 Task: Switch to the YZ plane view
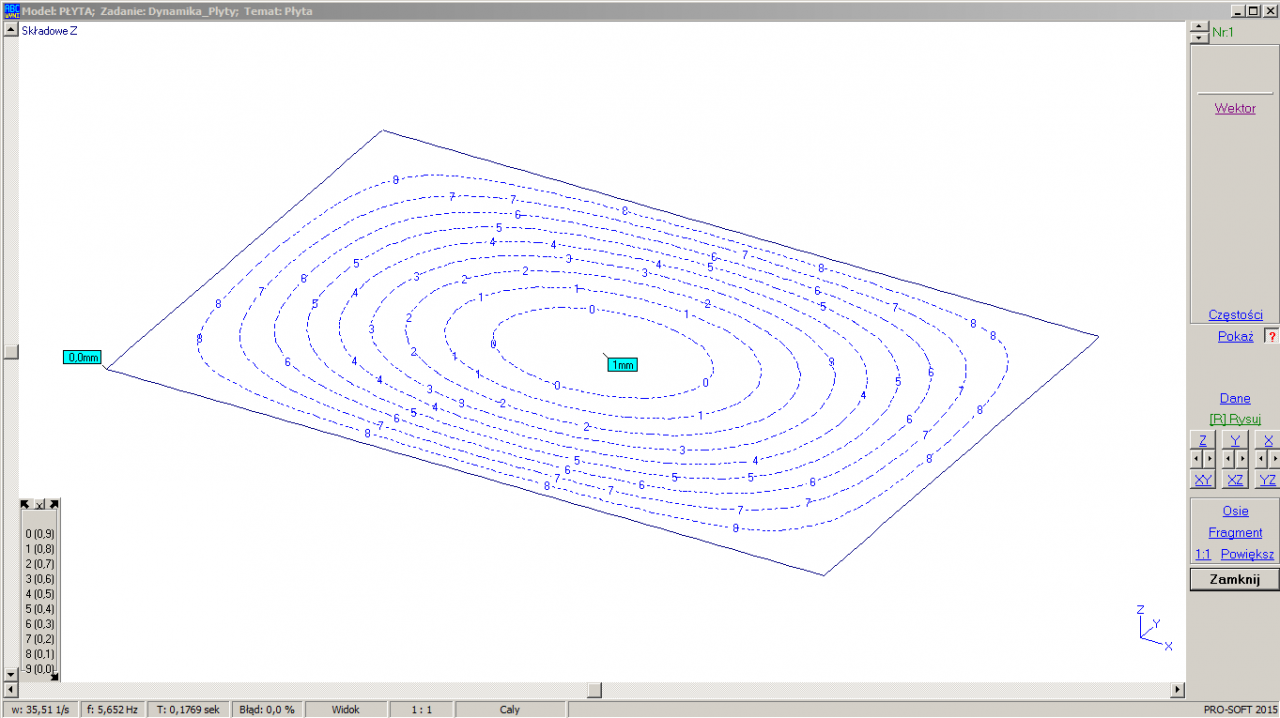coord(1267,480)
